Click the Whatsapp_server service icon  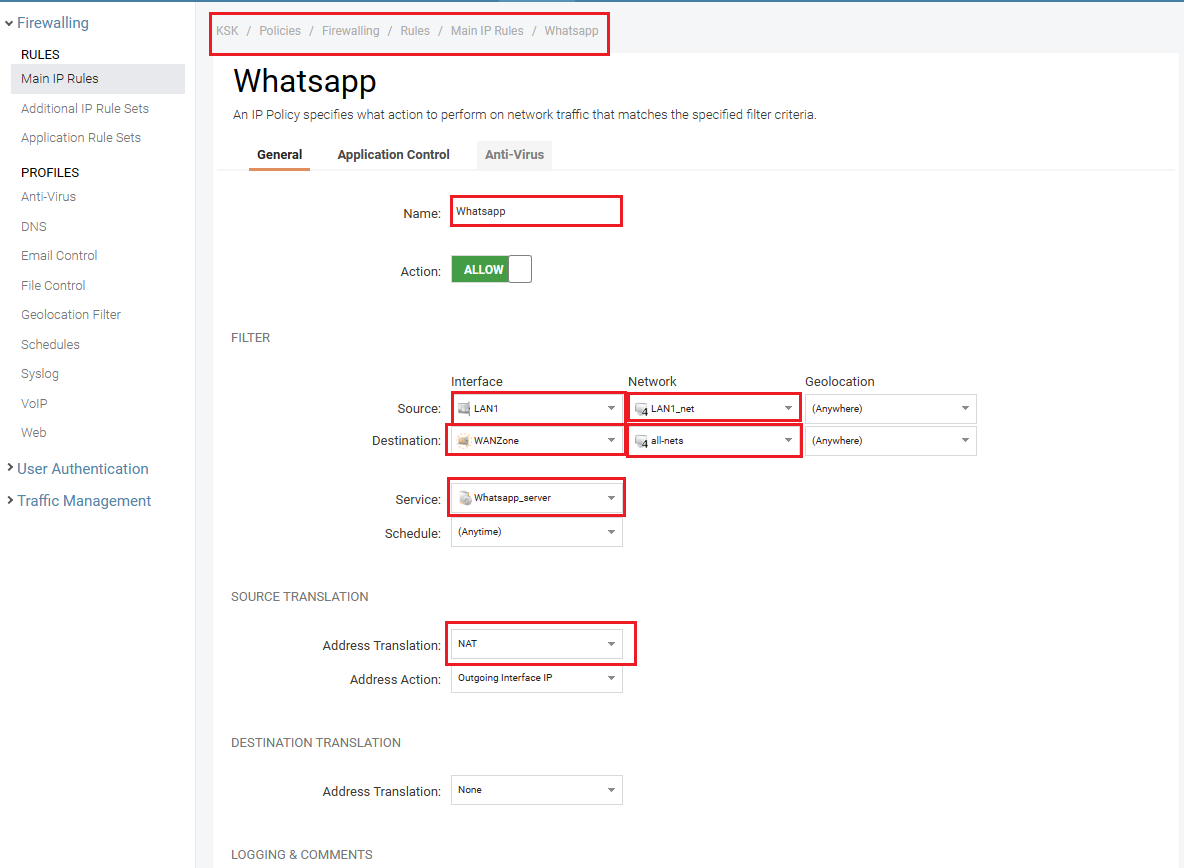(x=465, y=498)
